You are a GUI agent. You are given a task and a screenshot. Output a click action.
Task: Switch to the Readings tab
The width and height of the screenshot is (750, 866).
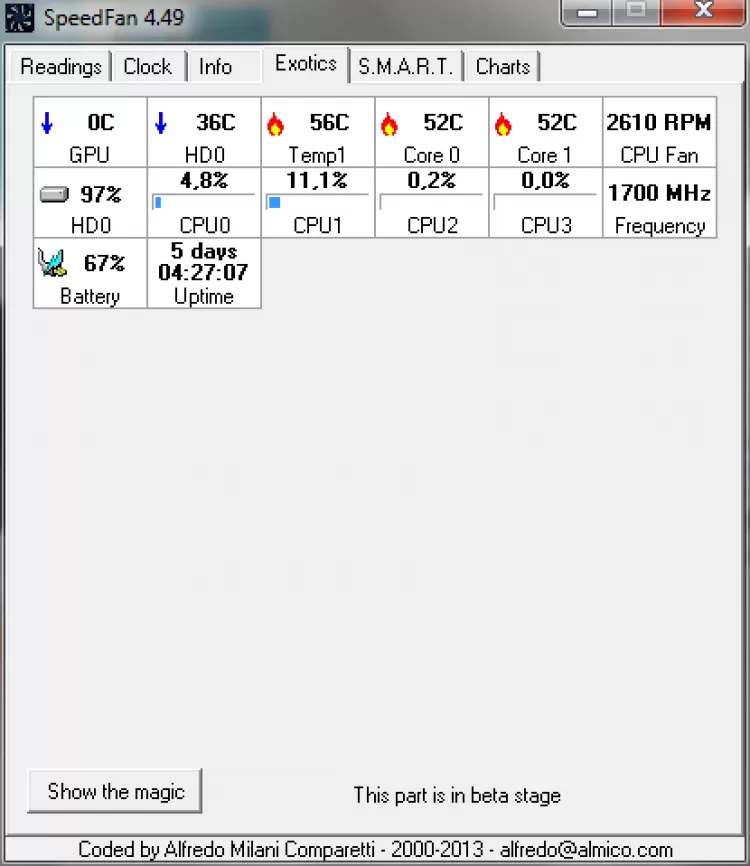[x=61, y=67]
